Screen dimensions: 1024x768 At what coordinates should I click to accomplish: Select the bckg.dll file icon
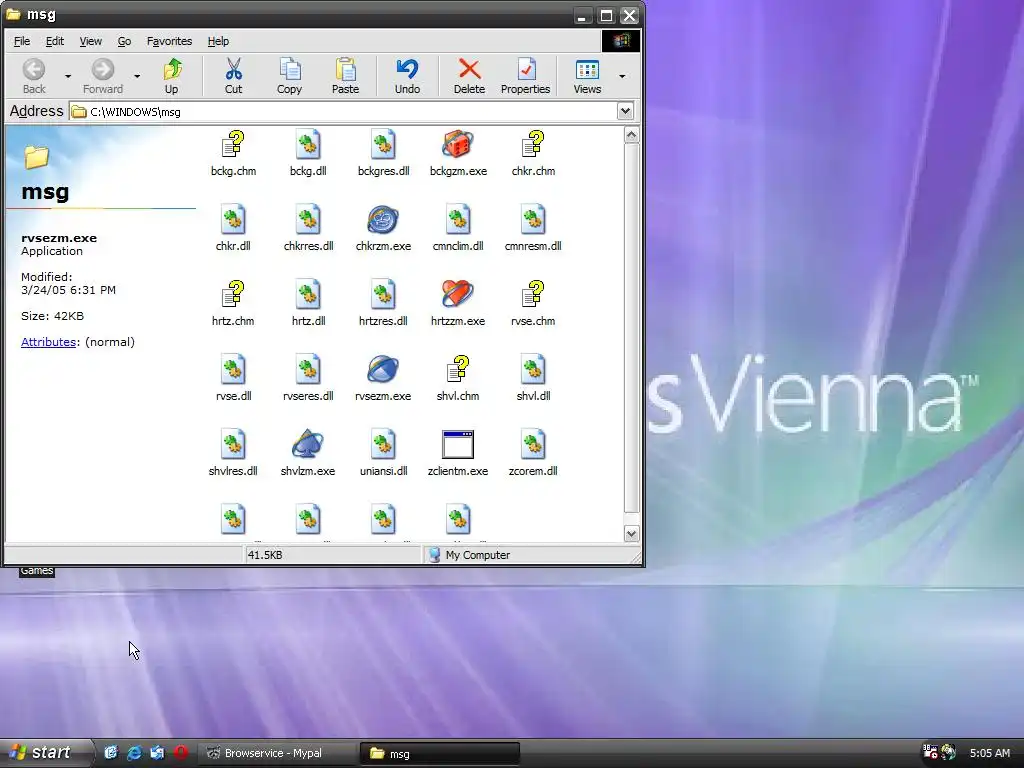(308, 144)
